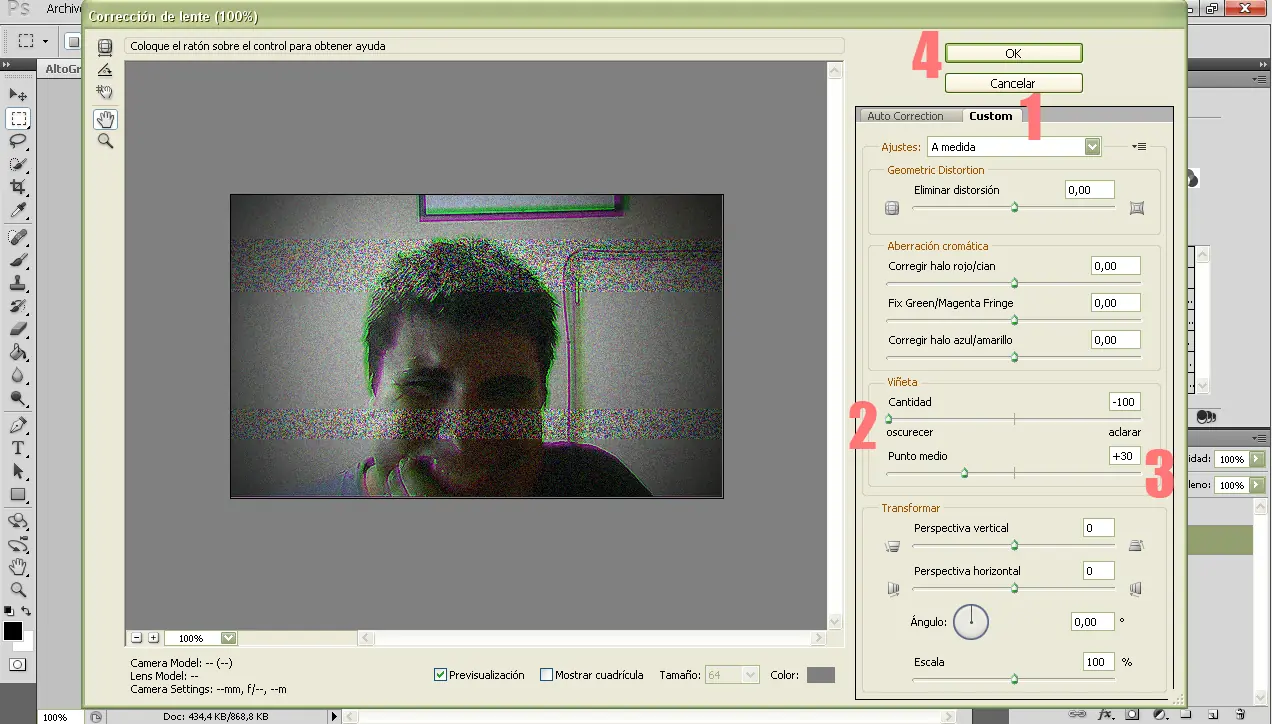Open the preview zoom 100% dropdown

(228, 638)
